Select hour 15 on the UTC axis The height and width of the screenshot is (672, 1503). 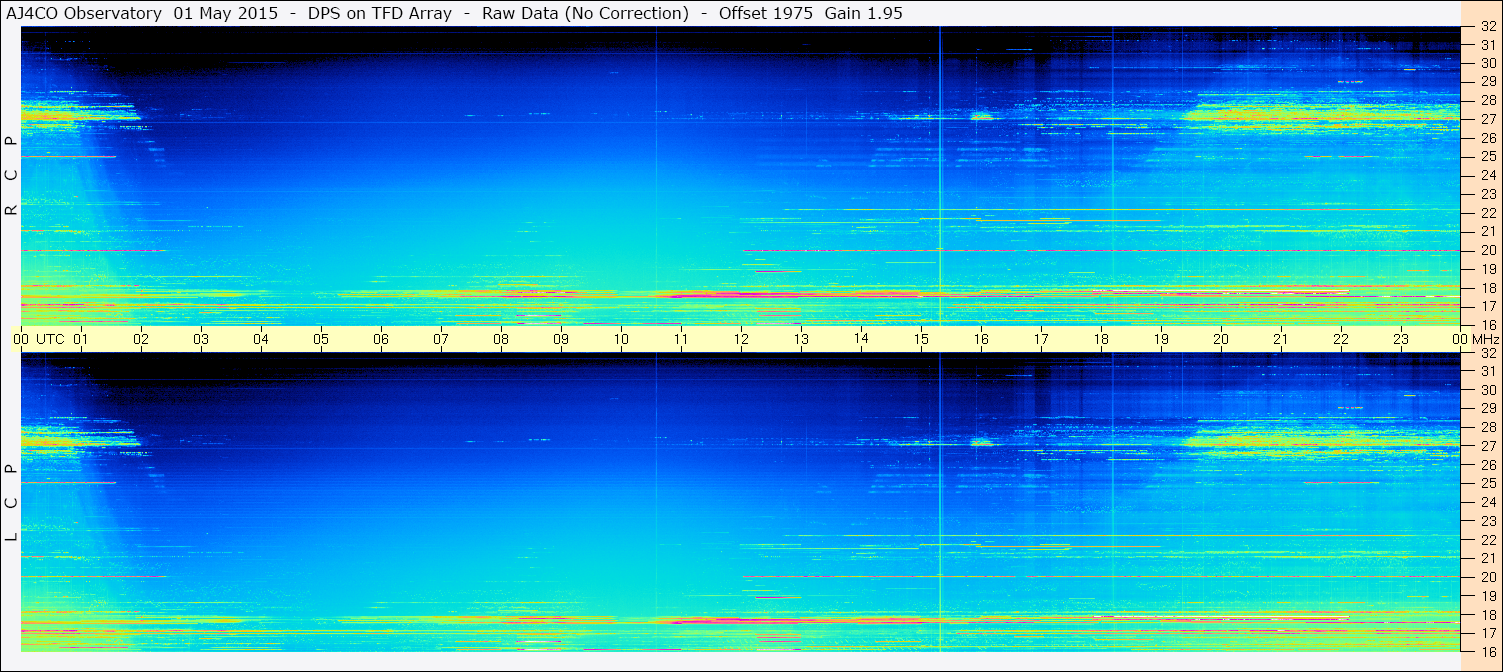(921, 339)
